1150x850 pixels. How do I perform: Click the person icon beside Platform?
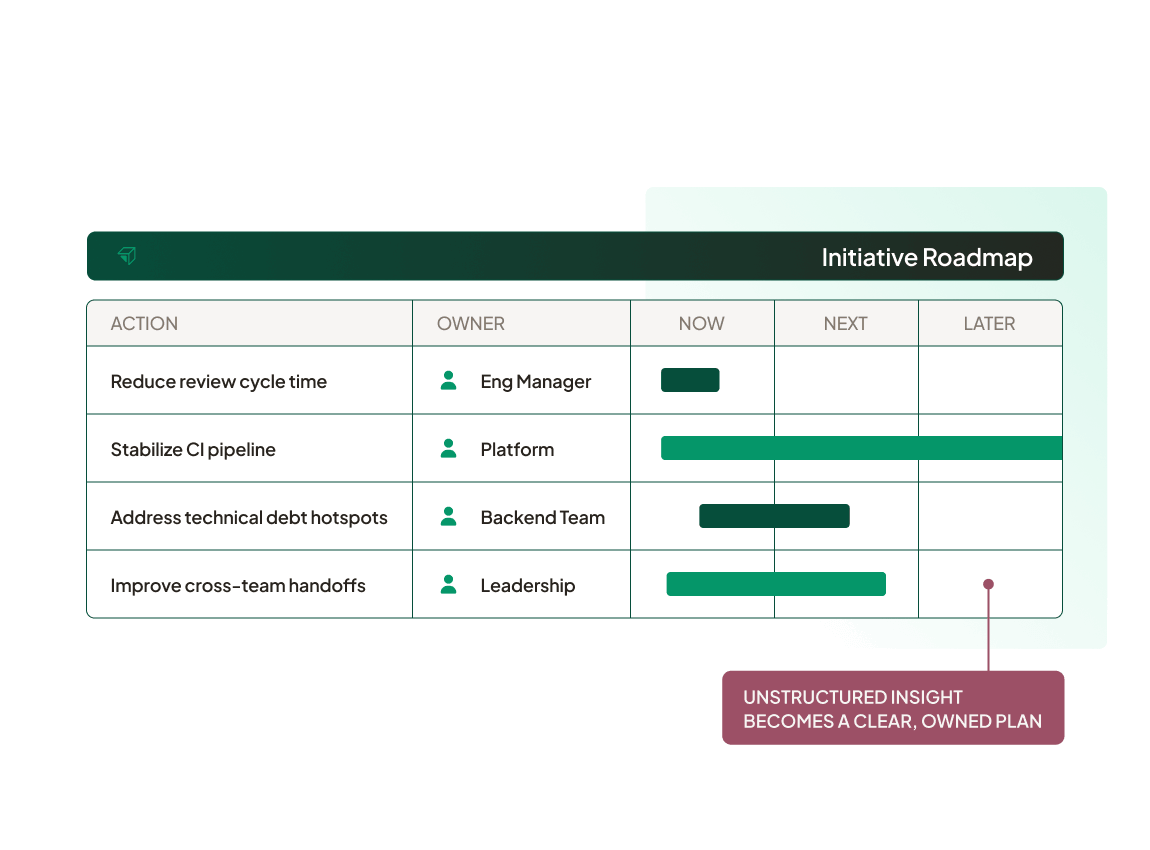pyautogui.click(x=449, y=449)
